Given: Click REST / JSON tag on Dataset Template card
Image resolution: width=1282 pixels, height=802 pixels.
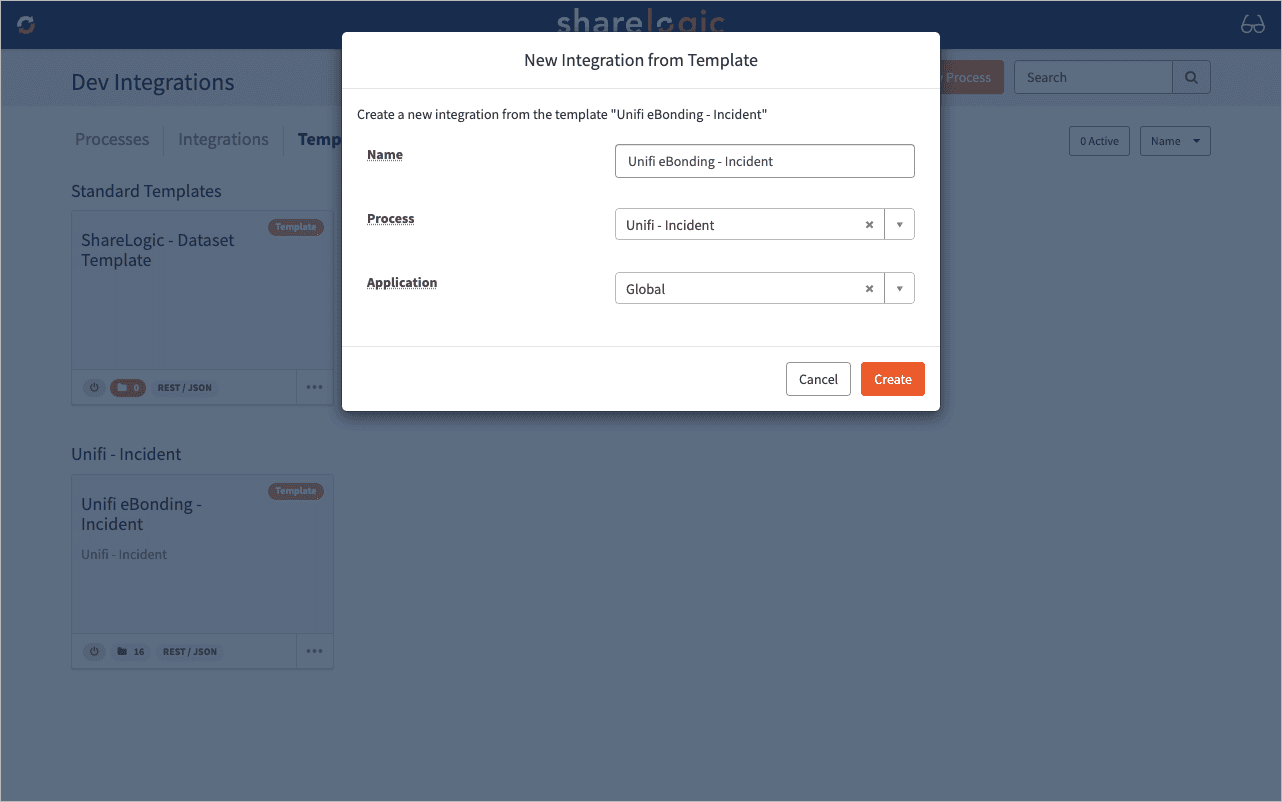Looking at the screenshot, I should tap(185, 387).
